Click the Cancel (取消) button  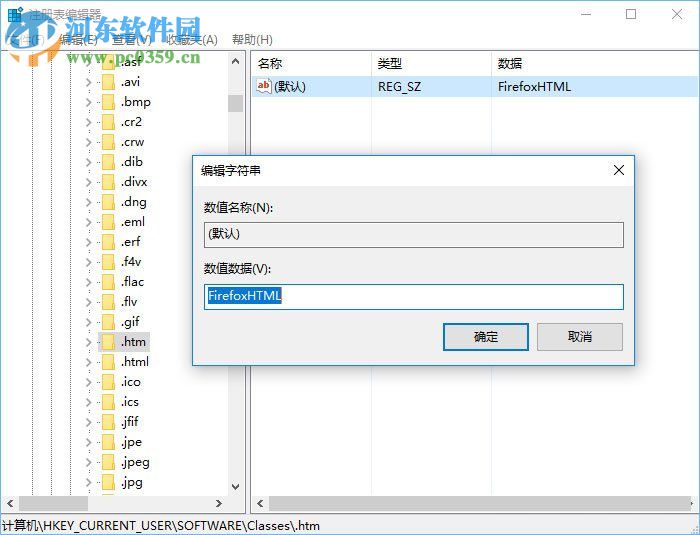click(579, 337)
